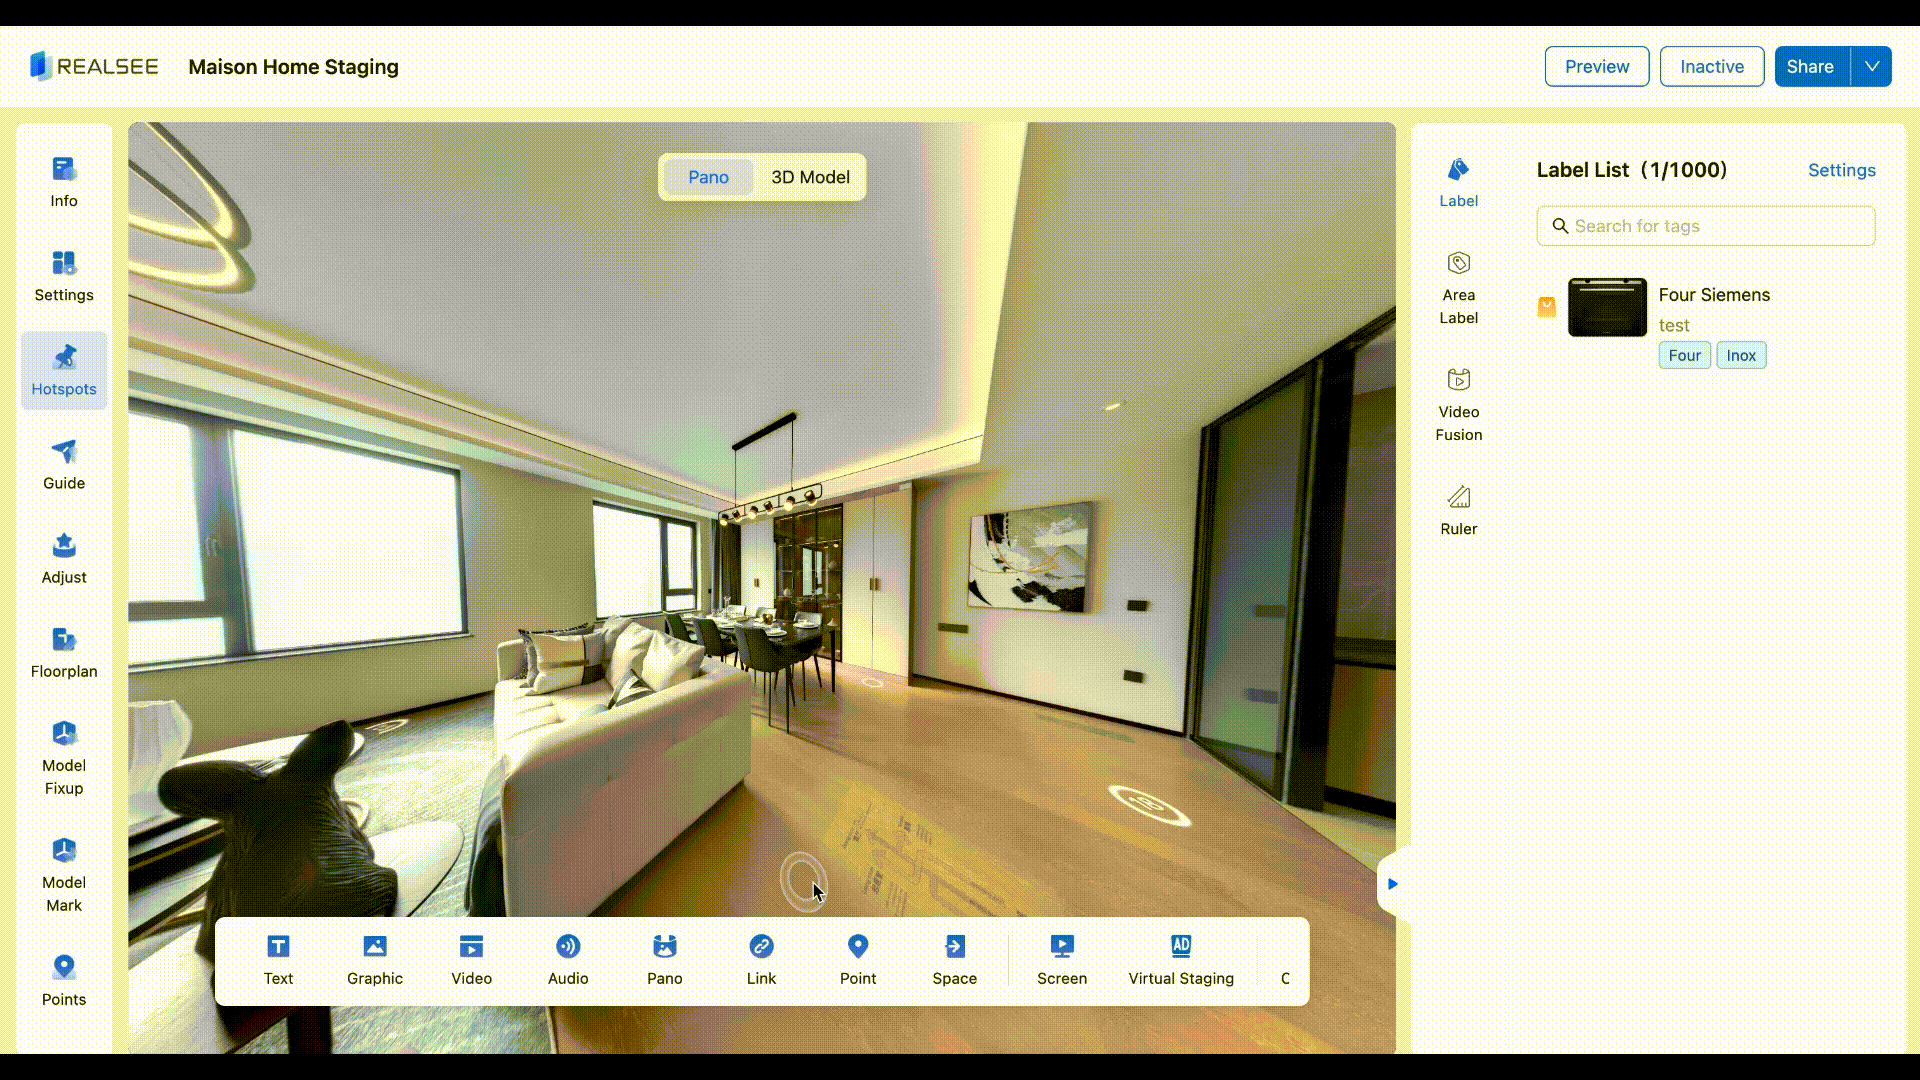Click the Search for tags field

click(x=1706, y=226)
